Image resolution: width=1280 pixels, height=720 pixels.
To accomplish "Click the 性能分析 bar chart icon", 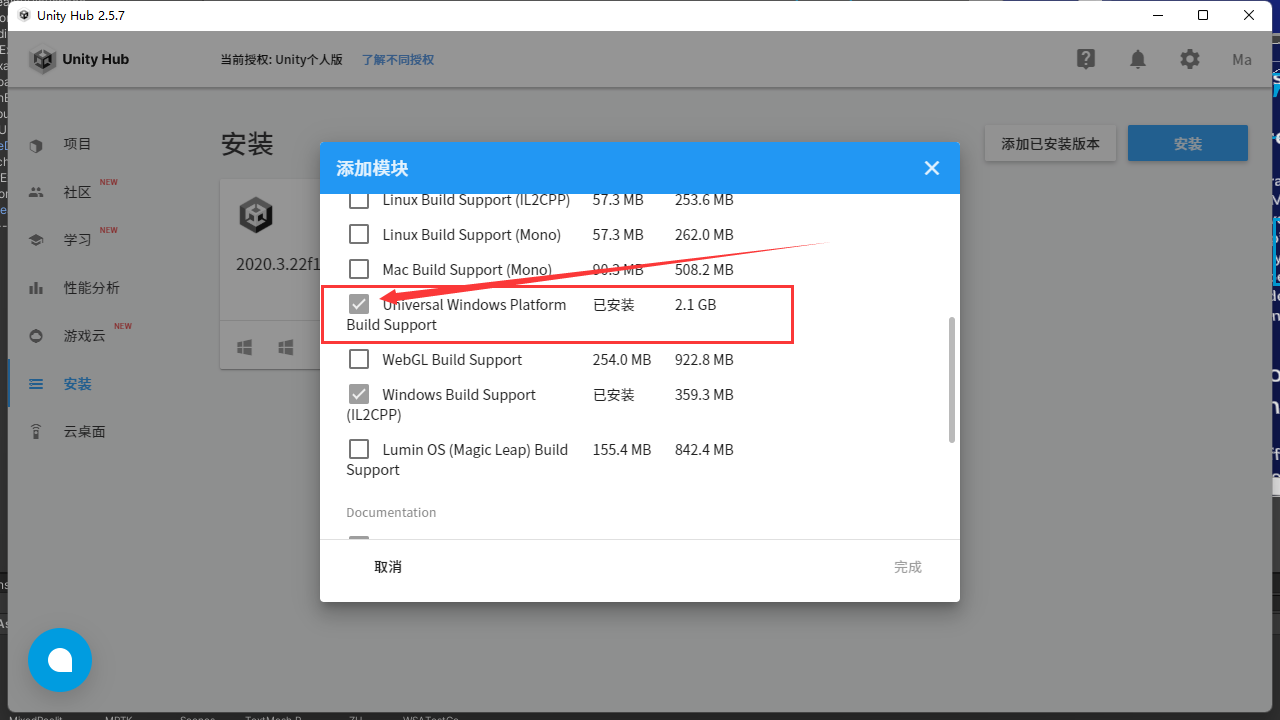I will pyautogui.click(x=36, y=288).
